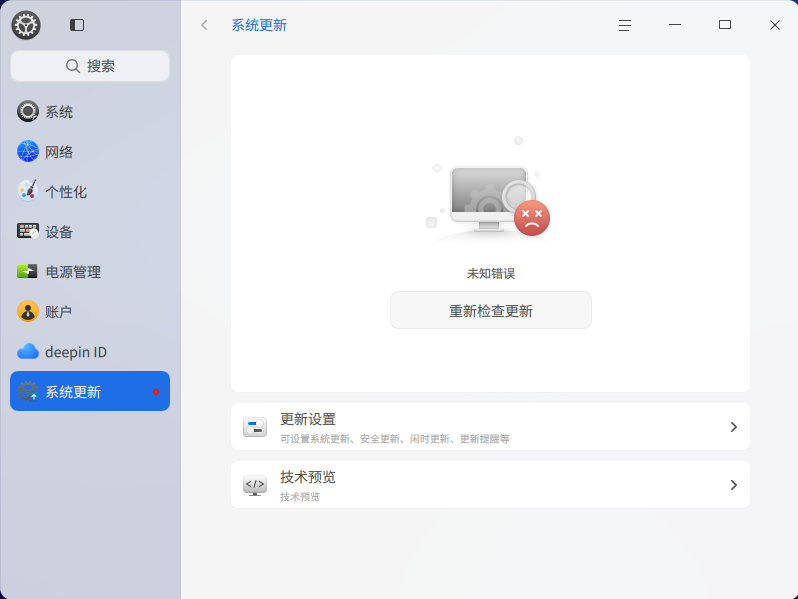
Task: Click the red notification dot on 系统更新
Action: point(156,392)
